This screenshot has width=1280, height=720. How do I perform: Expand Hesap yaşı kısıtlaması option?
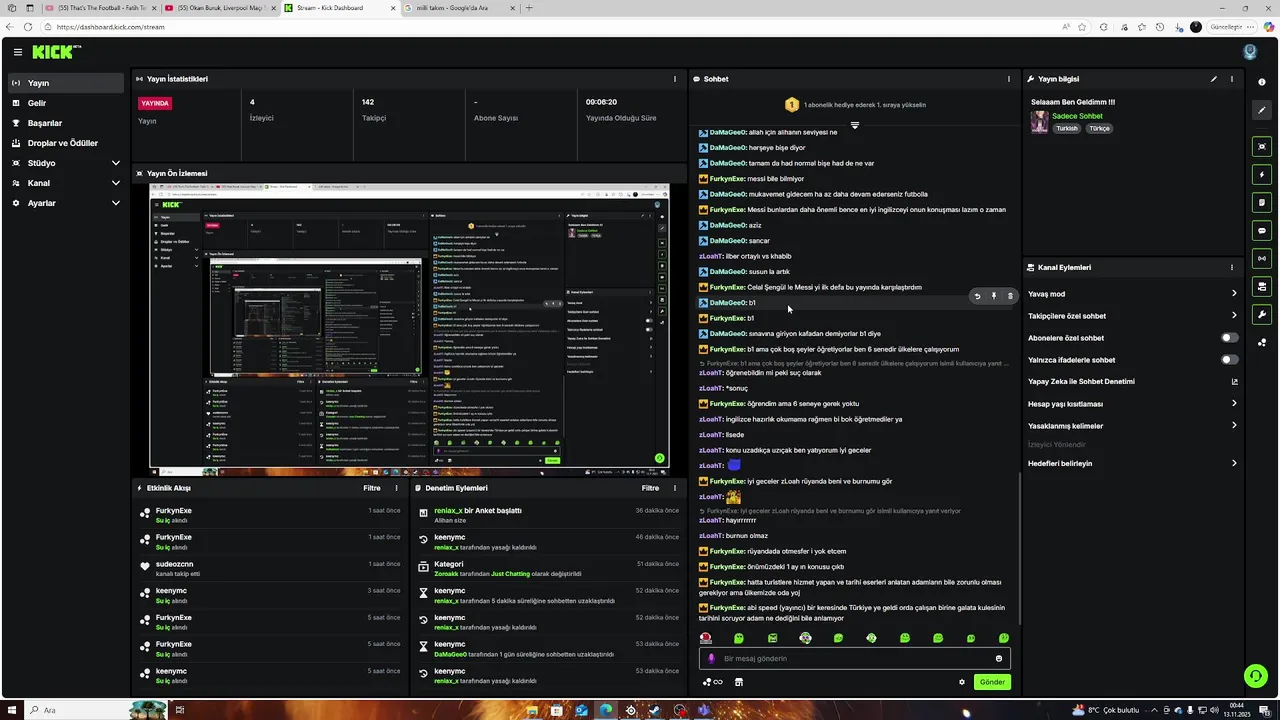click(x=1133, y=404)
